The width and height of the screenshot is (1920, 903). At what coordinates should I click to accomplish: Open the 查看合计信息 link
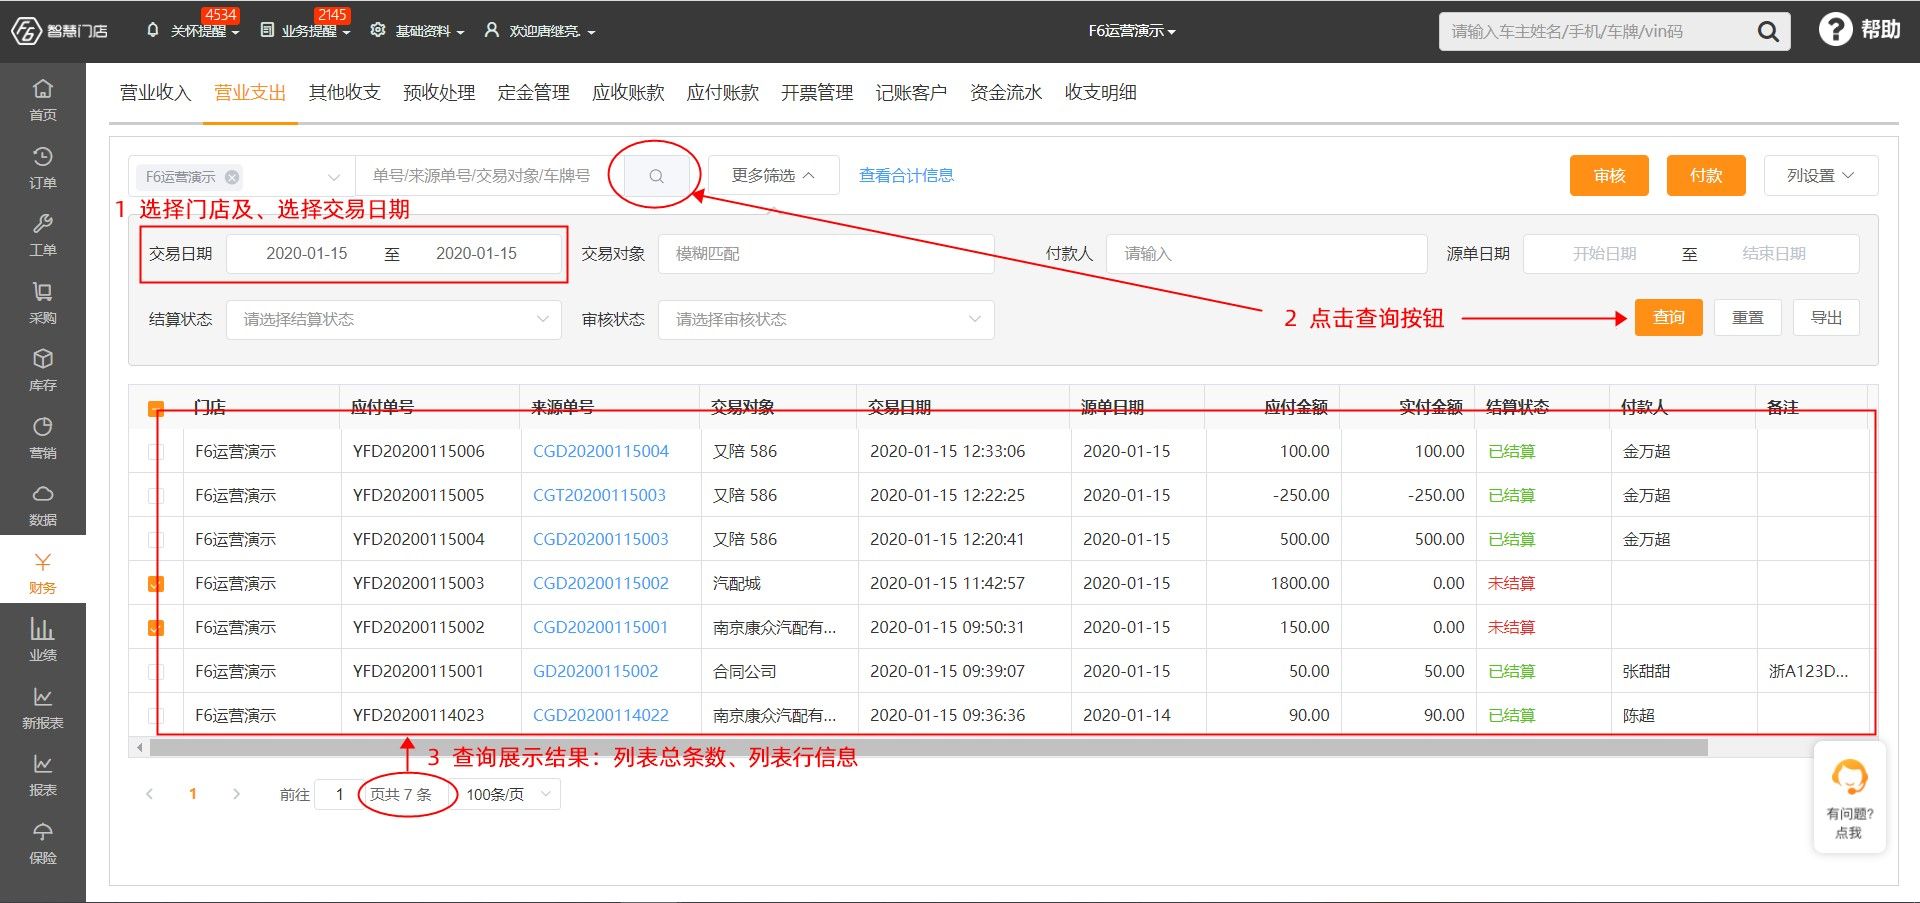pyautogui.click(x=906, y=176)
